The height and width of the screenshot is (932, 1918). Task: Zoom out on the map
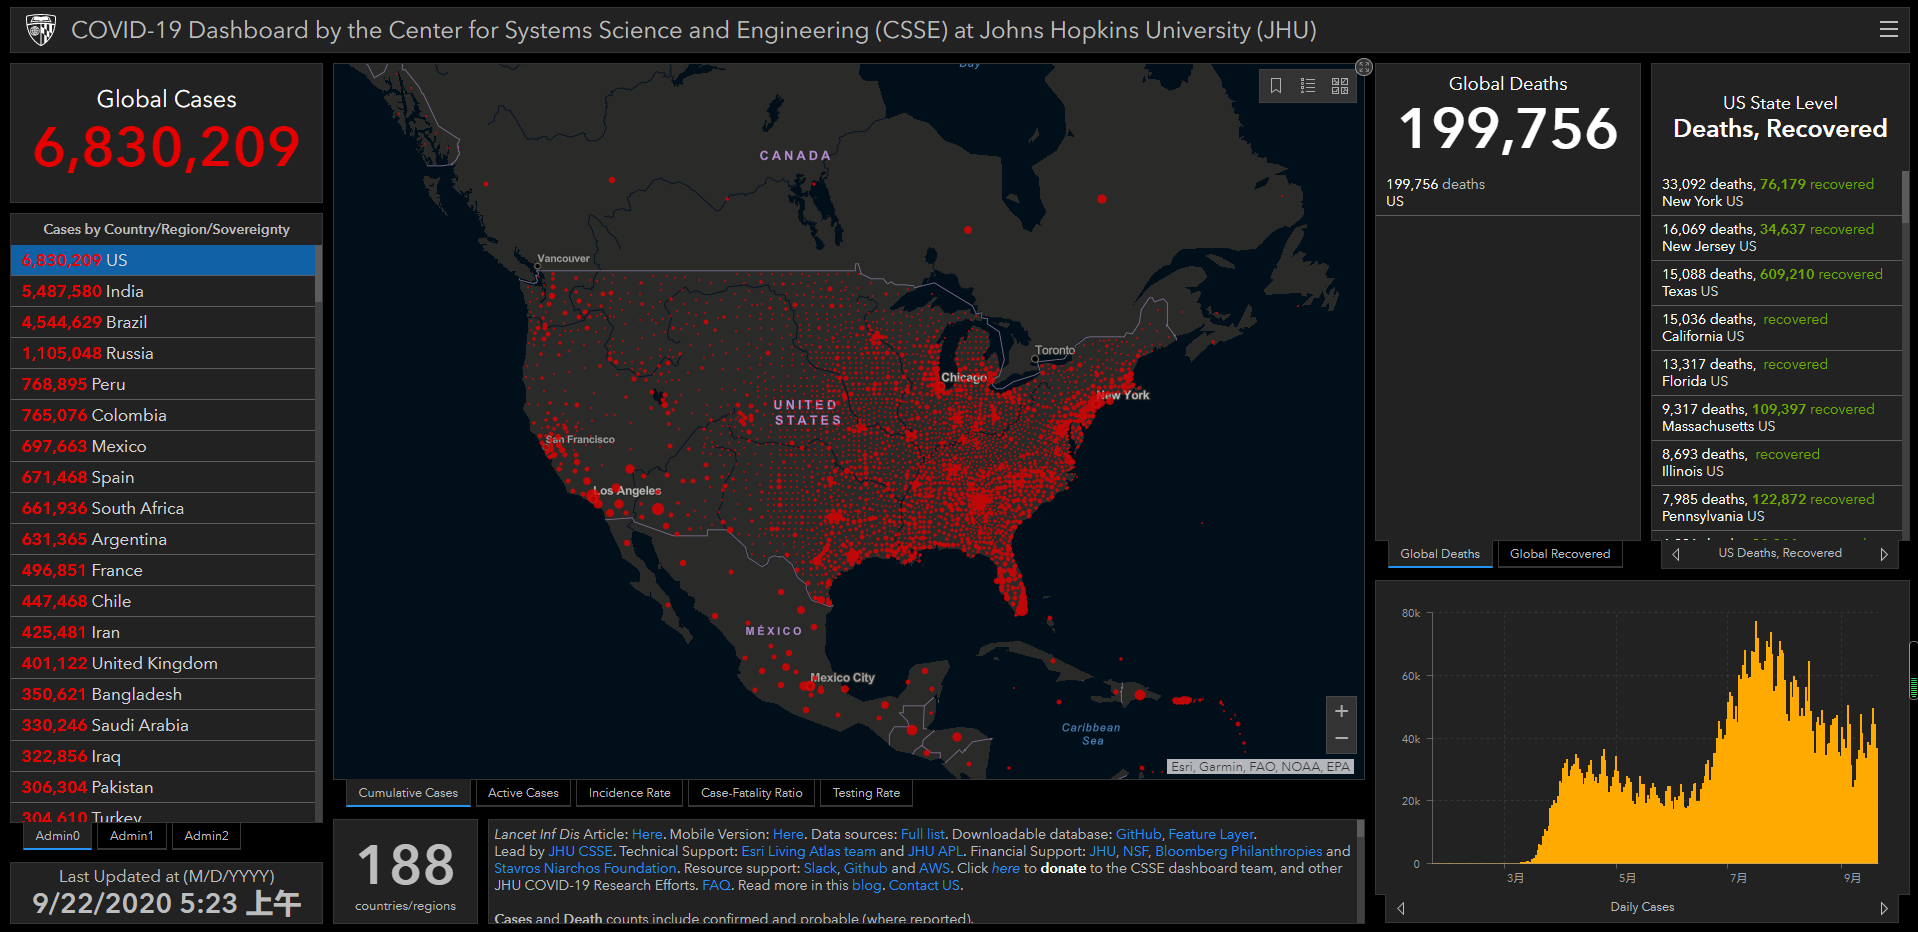point(1341,739)
